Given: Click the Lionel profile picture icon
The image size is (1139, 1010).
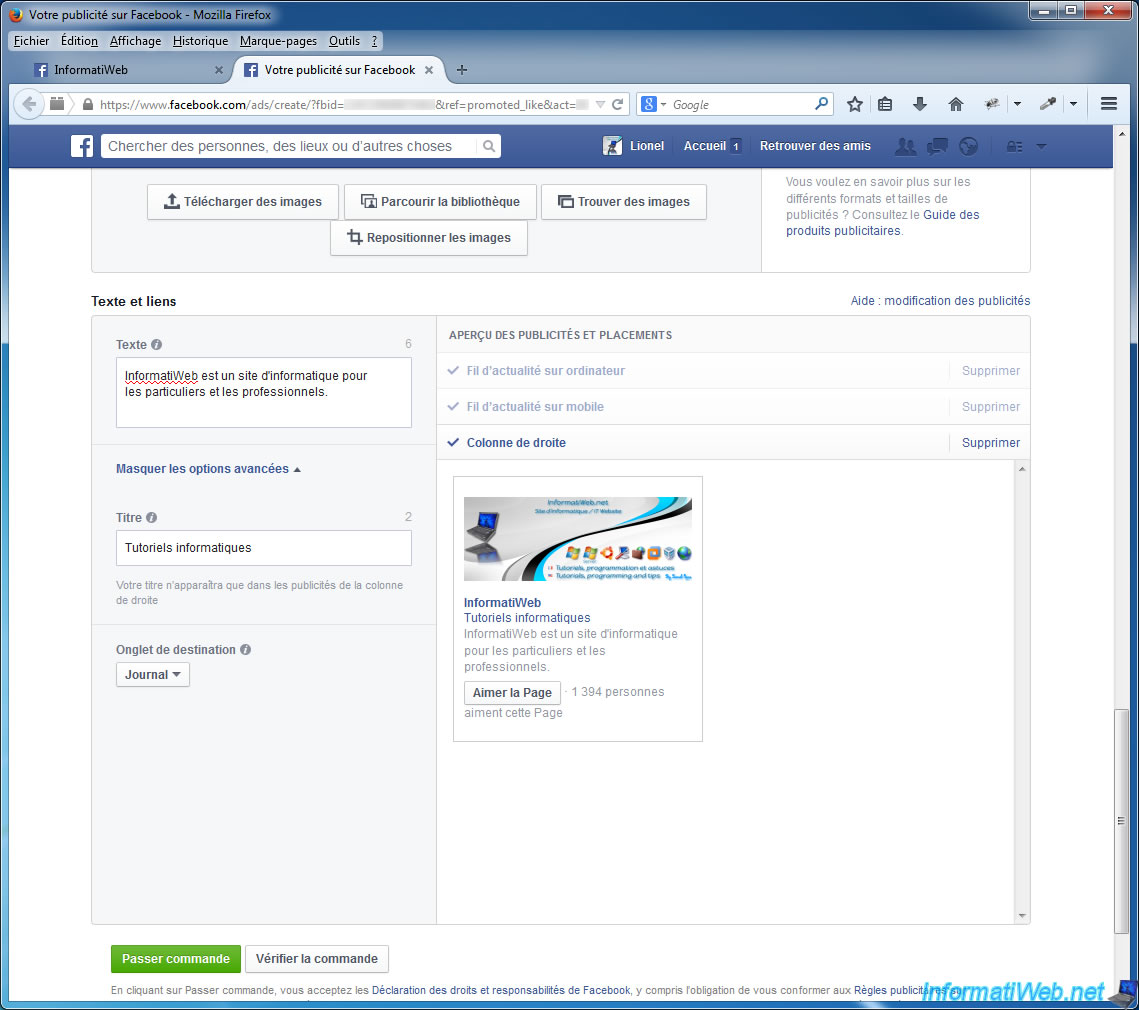Looking at the screenshot, I should pos(612,146).
